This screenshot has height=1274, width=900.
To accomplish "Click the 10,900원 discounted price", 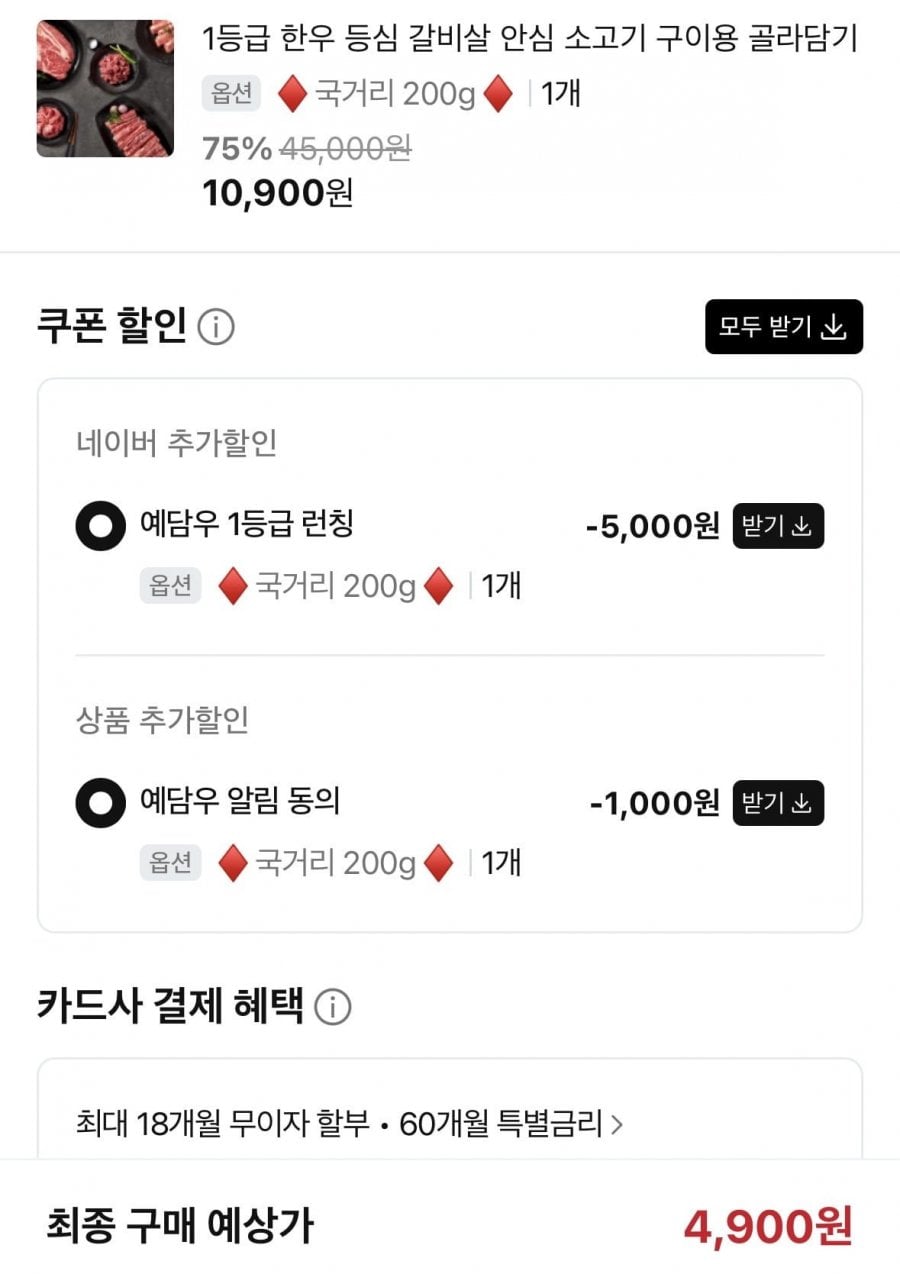I will tap(278, 192).
